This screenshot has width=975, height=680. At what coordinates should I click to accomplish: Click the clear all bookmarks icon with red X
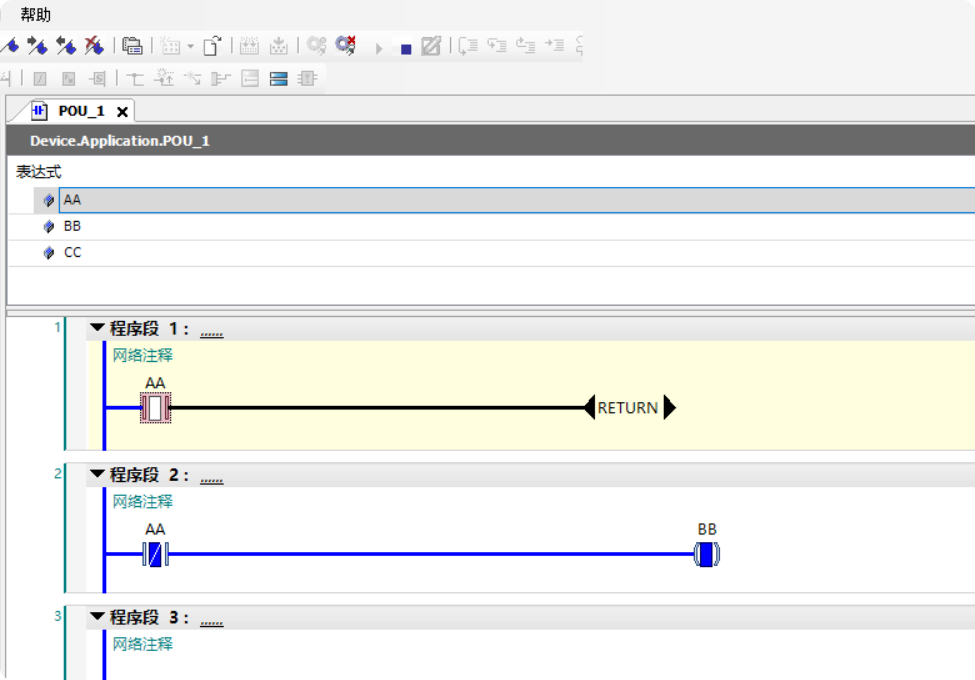pyautogui.click(x=94, y=45)
